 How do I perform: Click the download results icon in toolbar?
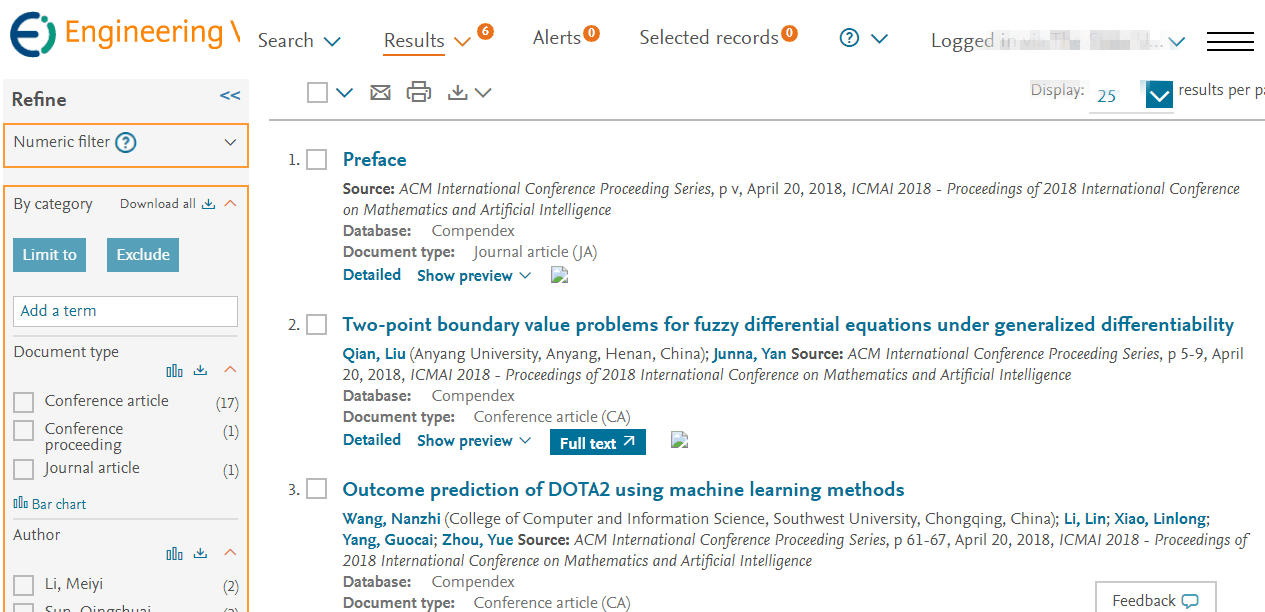[458, 93]
